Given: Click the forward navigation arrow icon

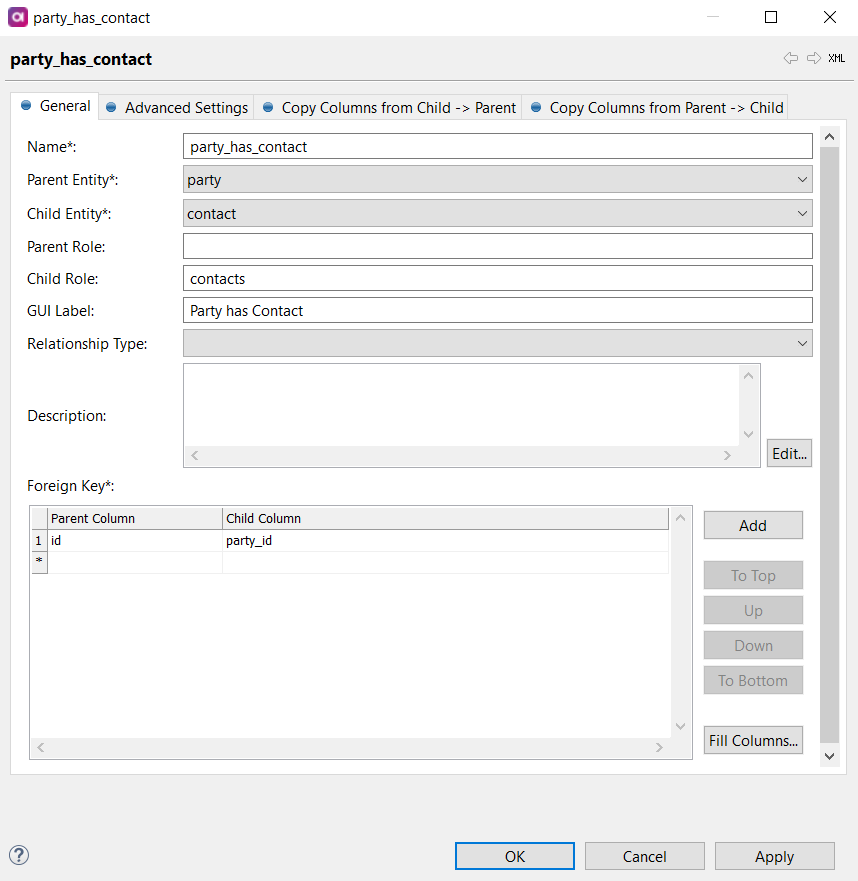Looking at the screenshot, I should [813, 58].
